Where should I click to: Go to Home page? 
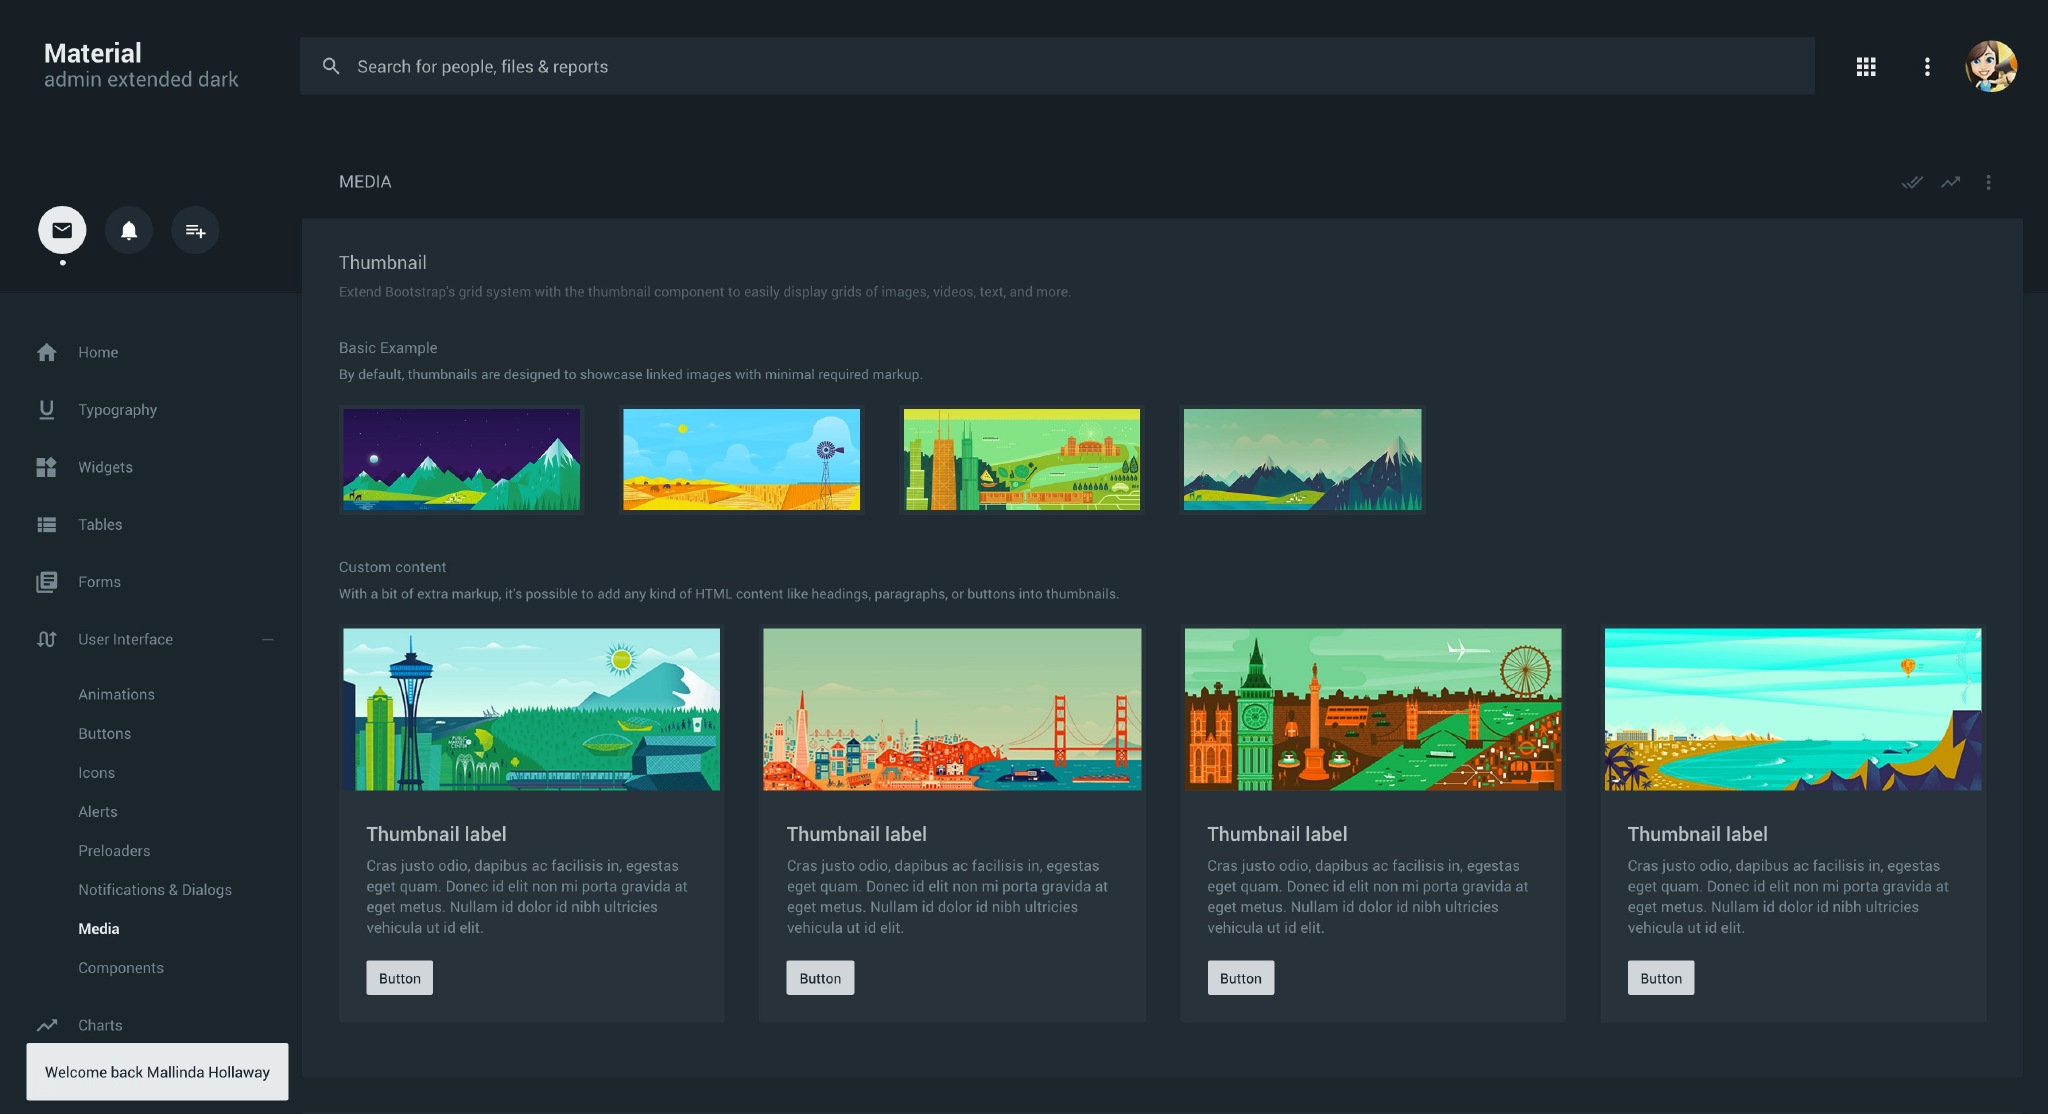point(98,352)
